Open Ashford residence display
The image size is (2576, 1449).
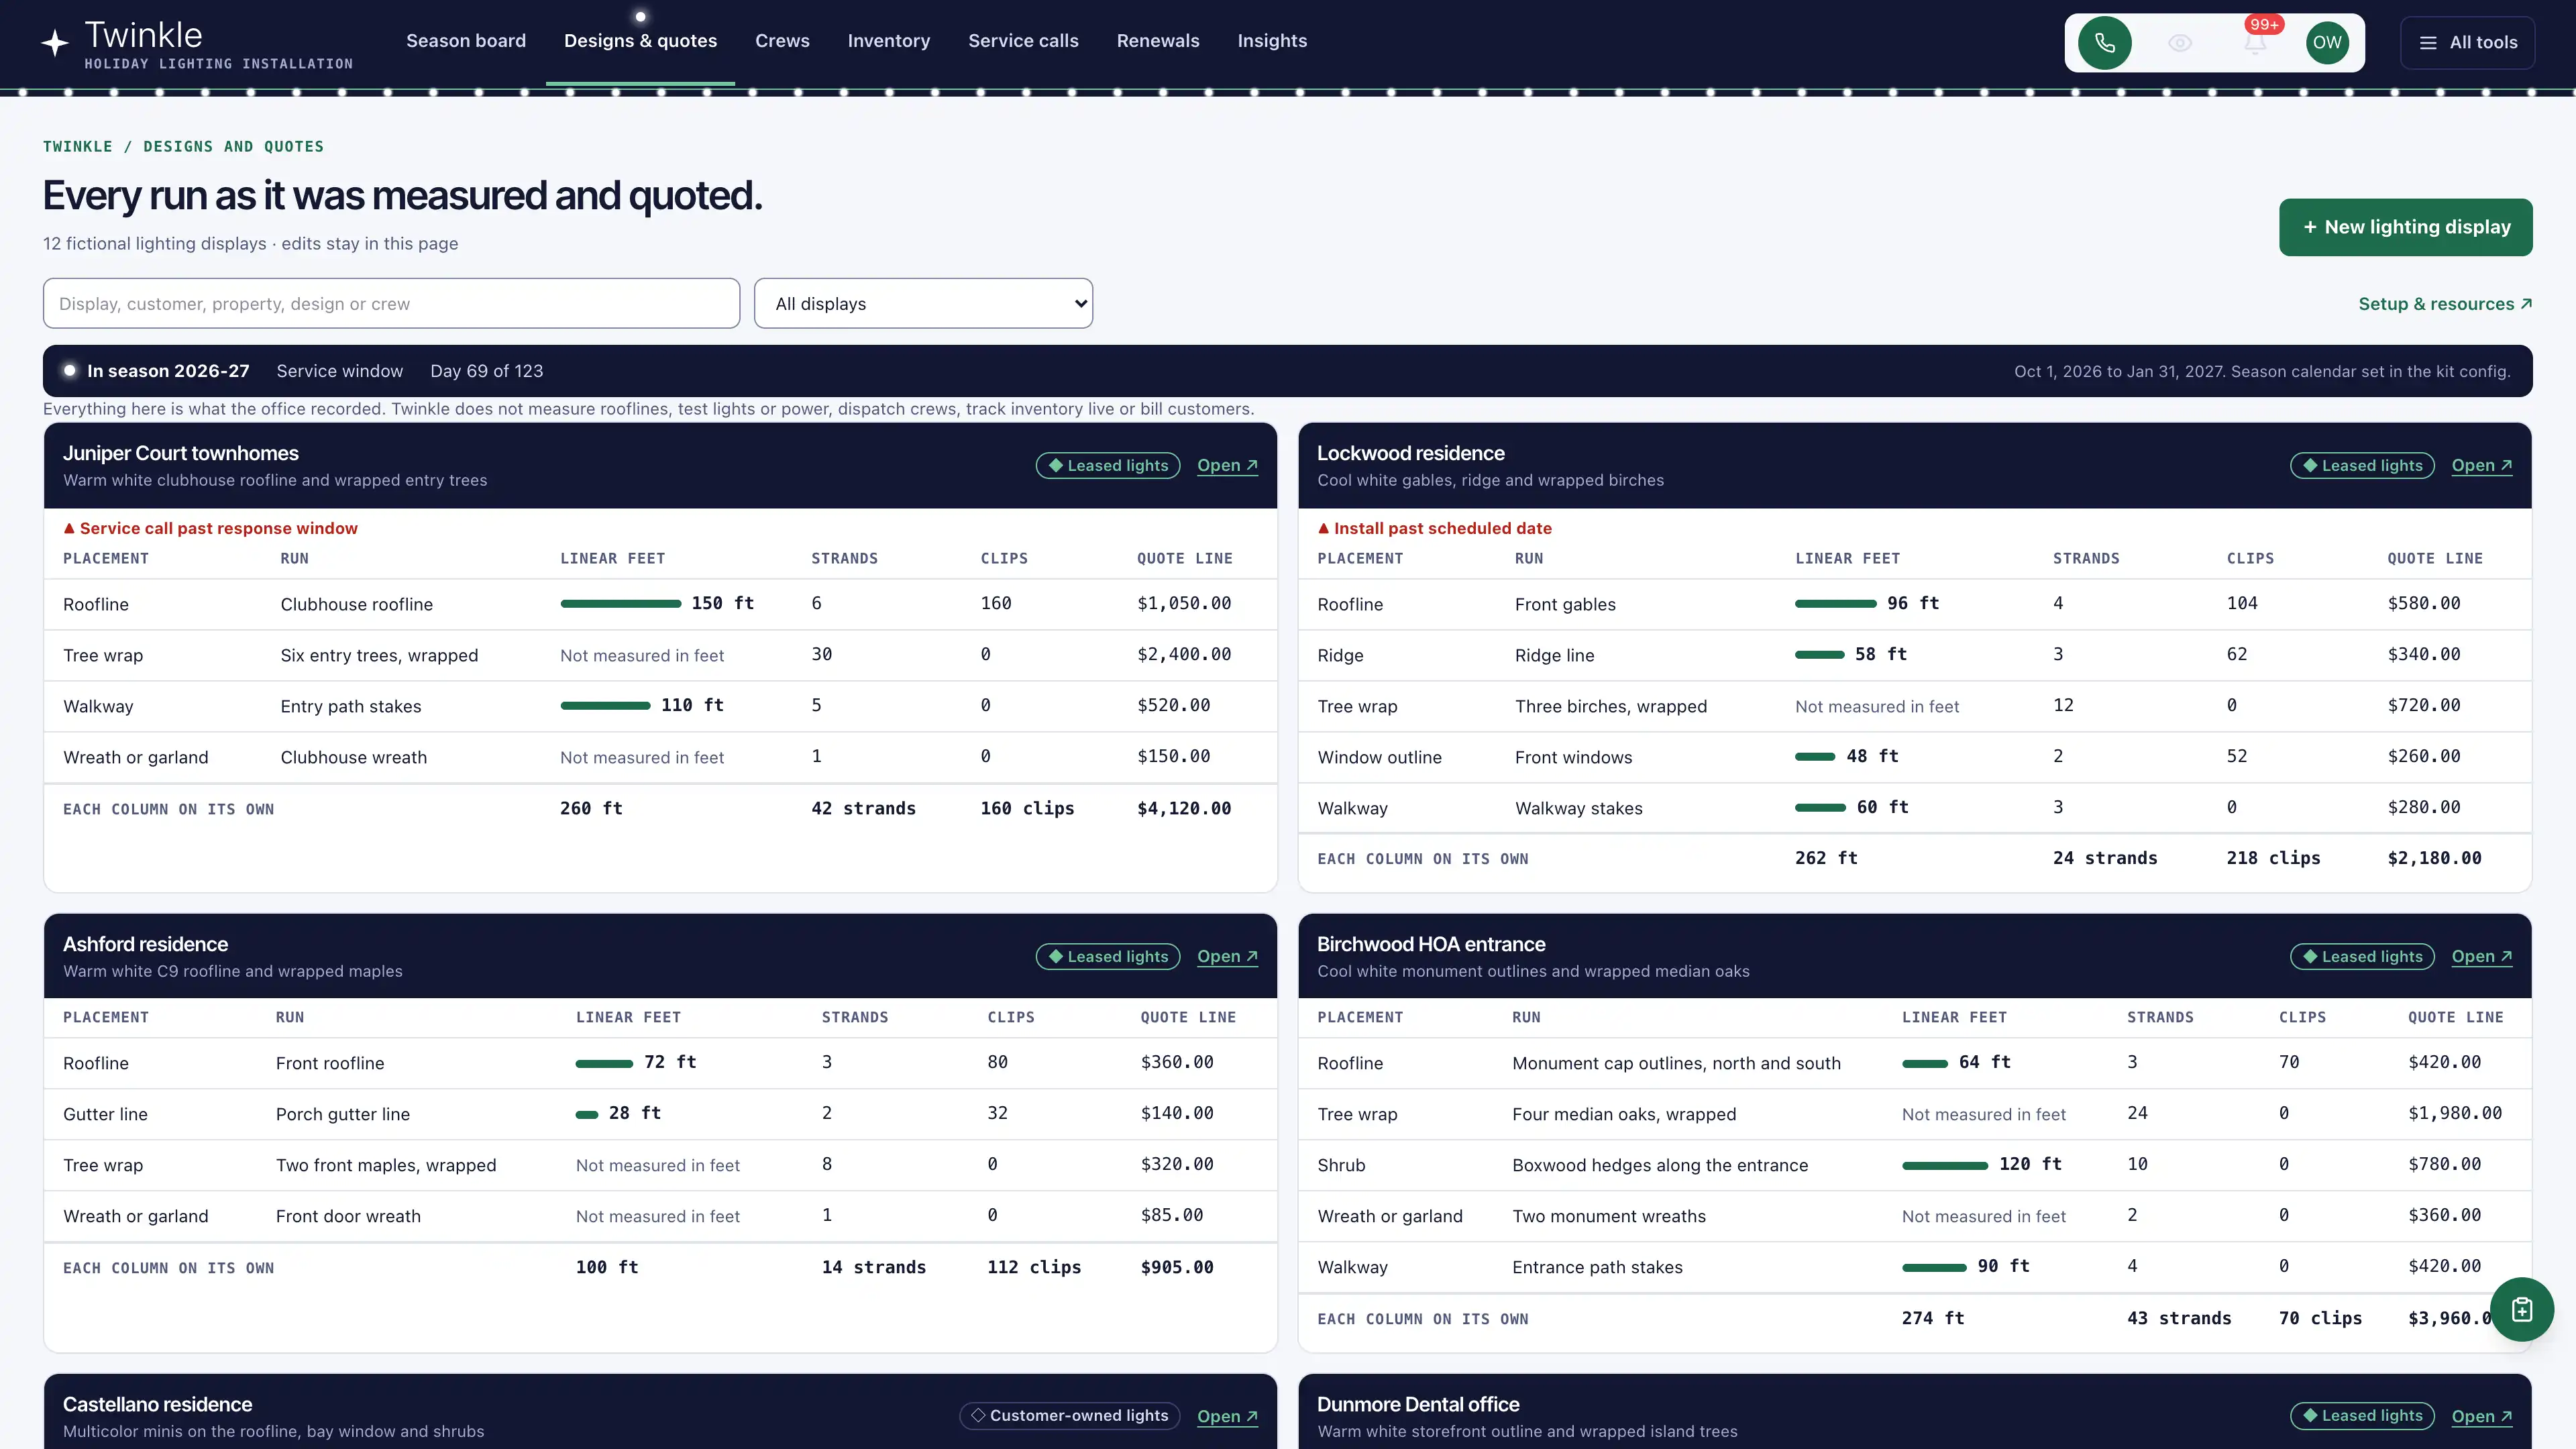tap(1227, 957)
